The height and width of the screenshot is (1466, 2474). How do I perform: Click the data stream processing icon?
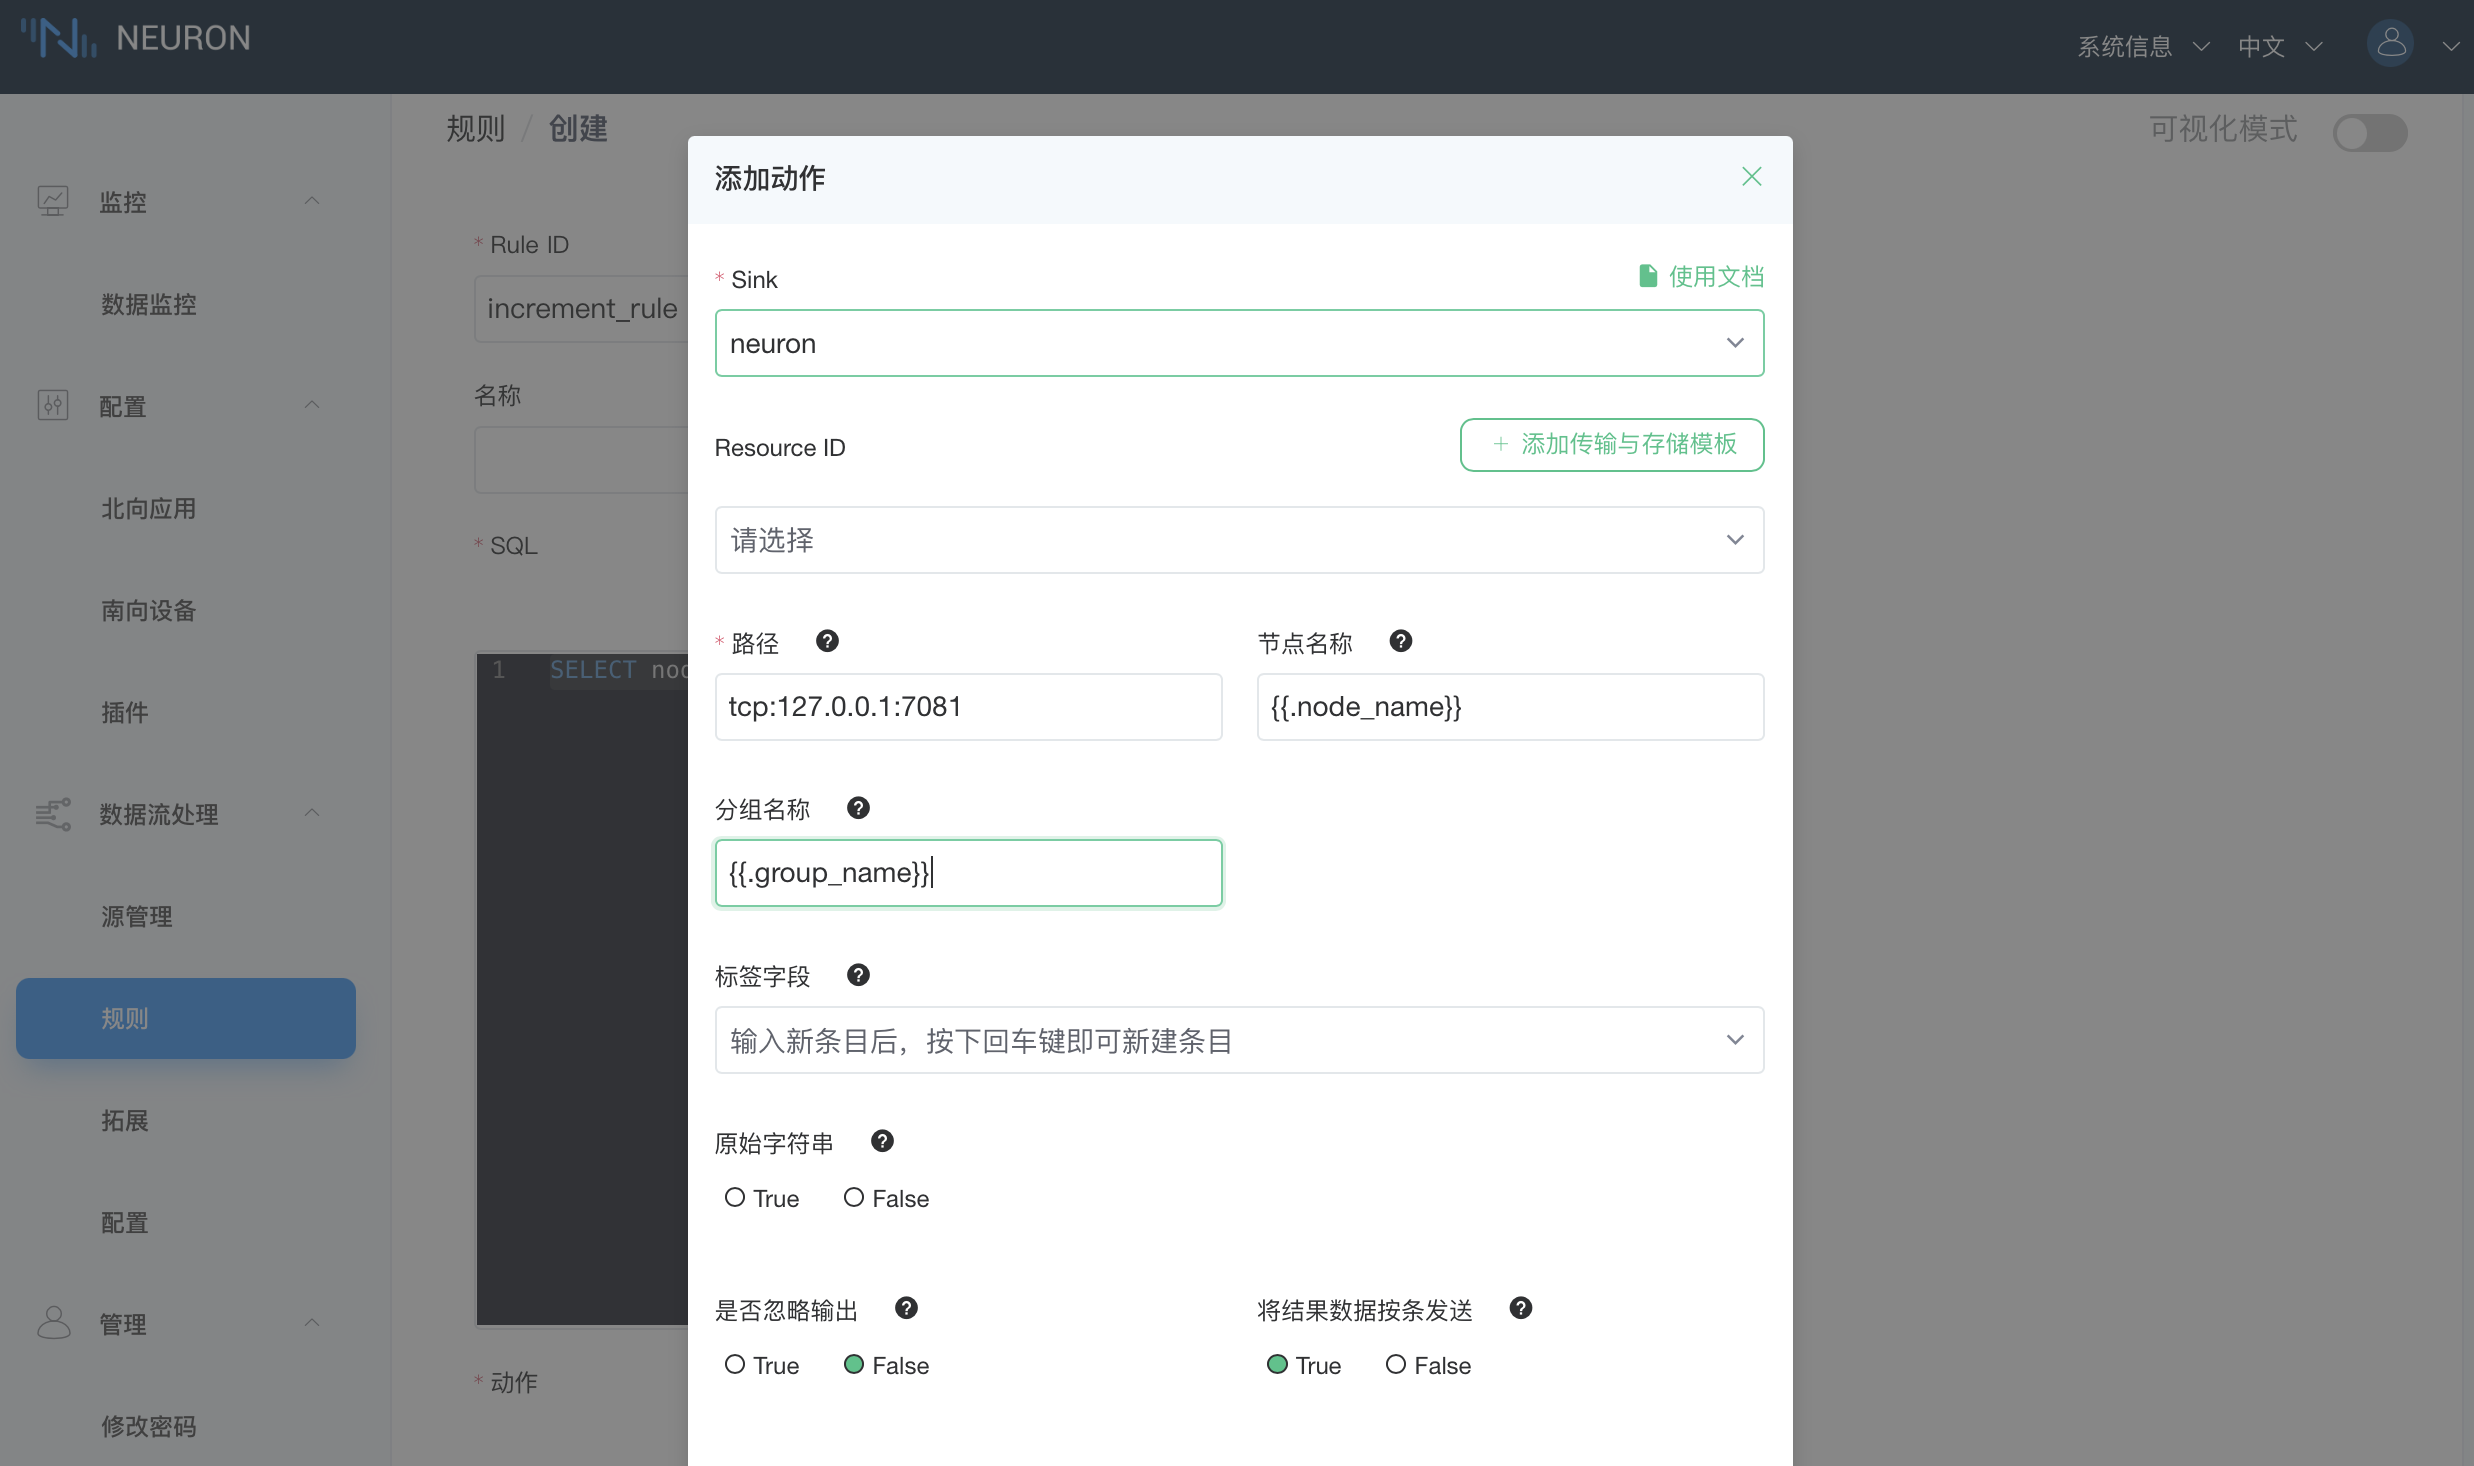[53, 814]
